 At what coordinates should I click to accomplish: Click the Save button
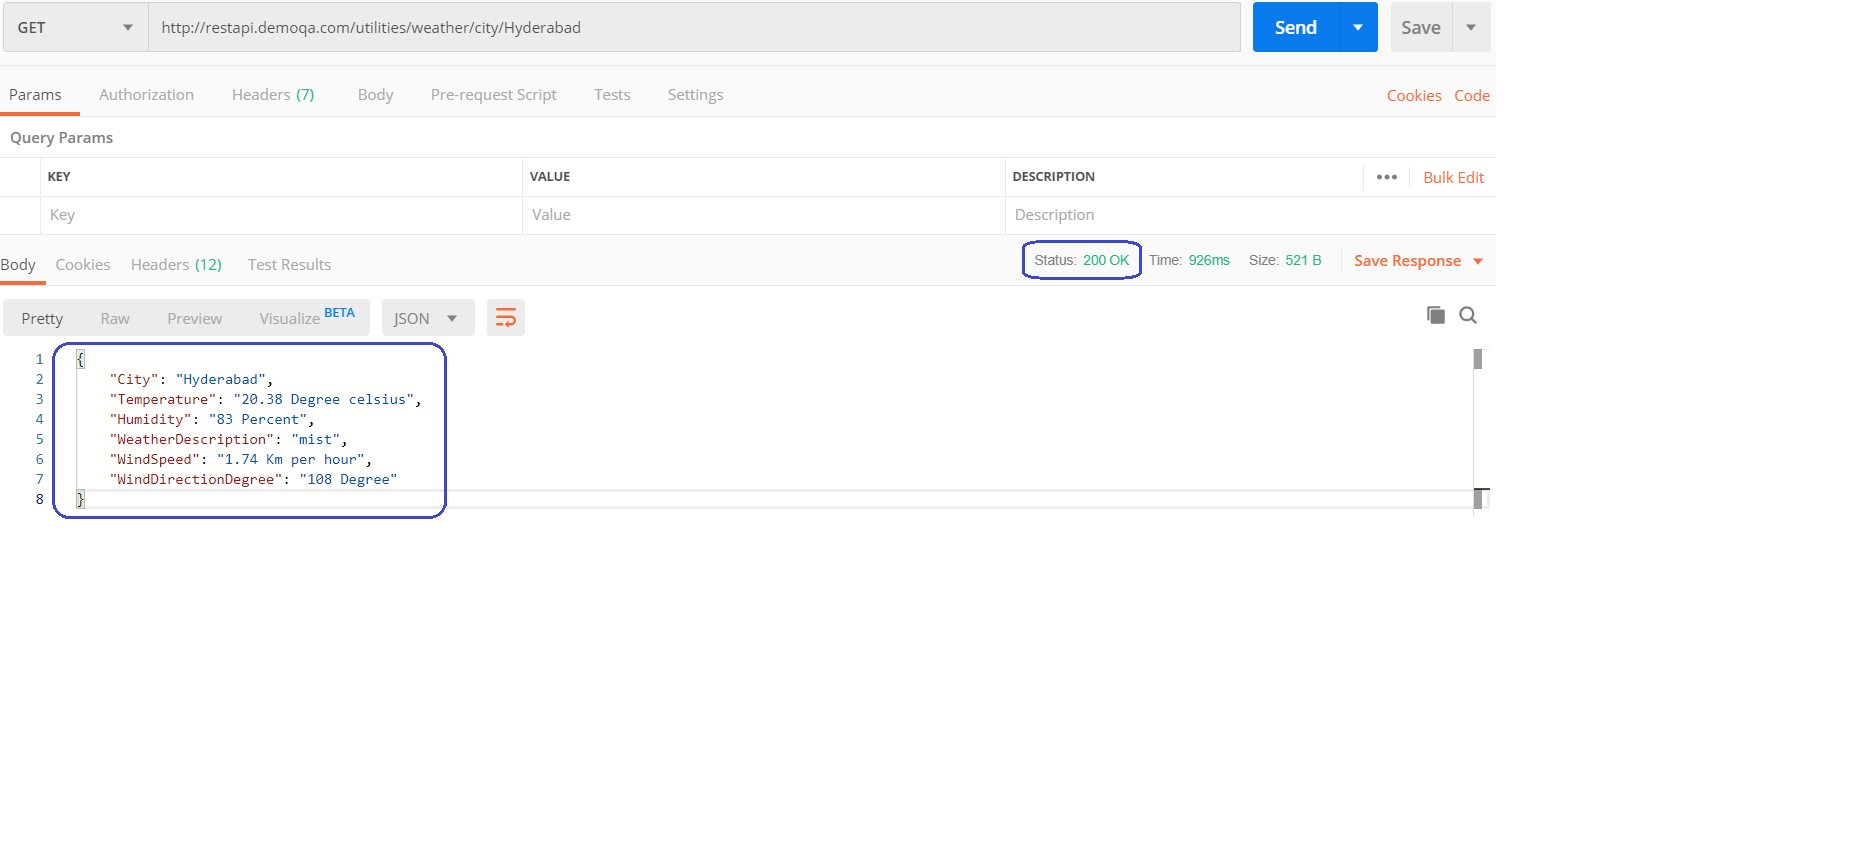(x=1421, y=27)
